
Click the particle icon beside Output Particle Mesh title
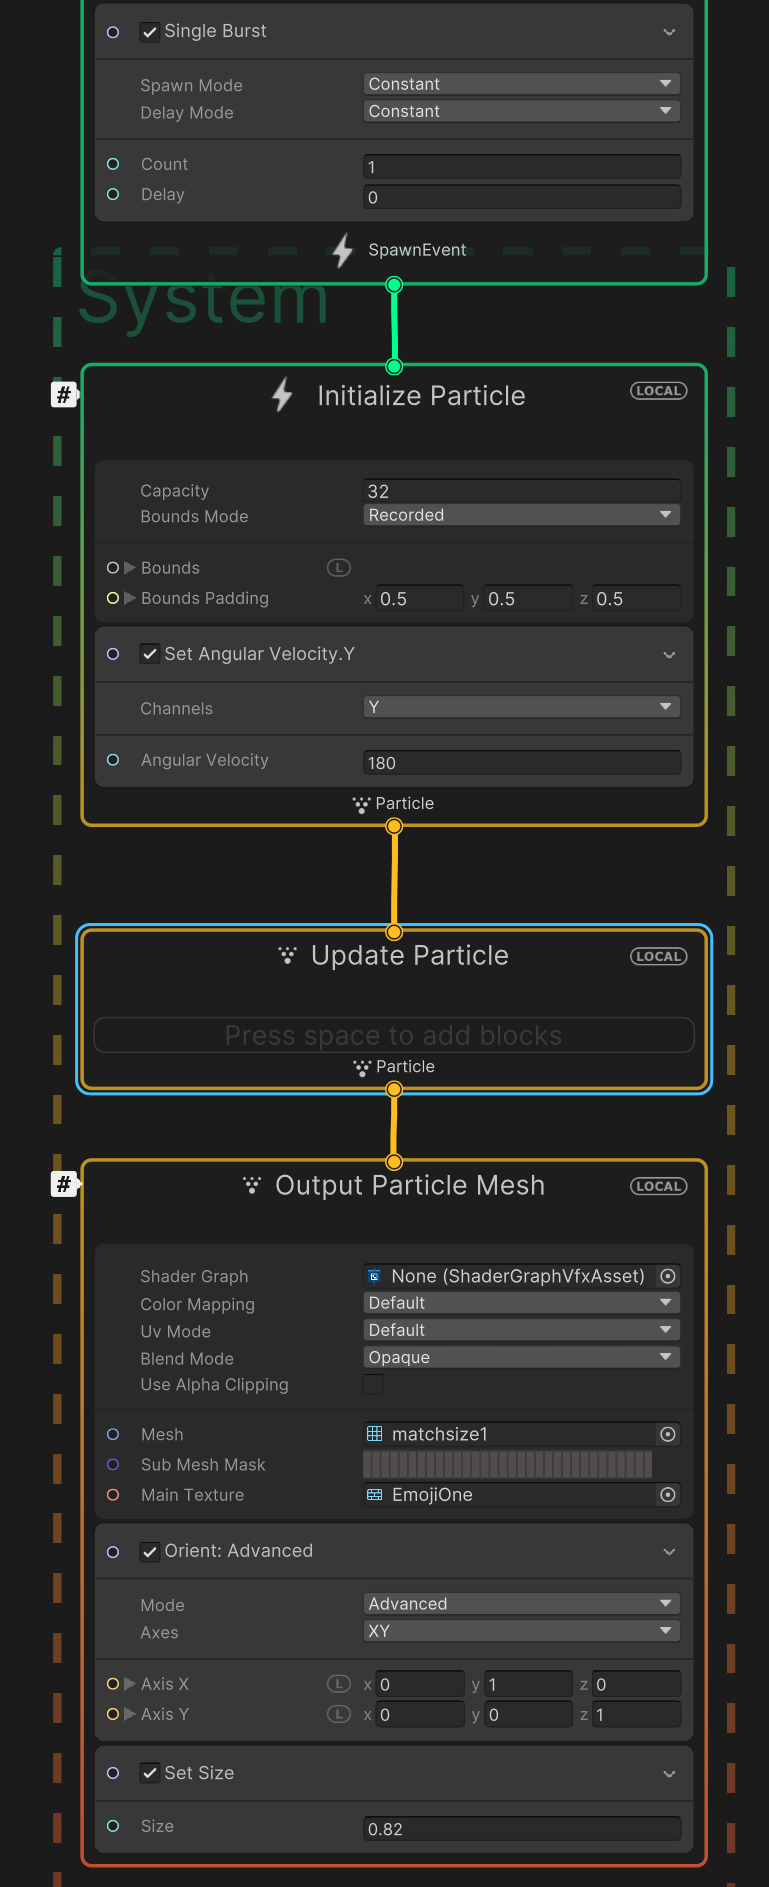(x=252, y=1185)
